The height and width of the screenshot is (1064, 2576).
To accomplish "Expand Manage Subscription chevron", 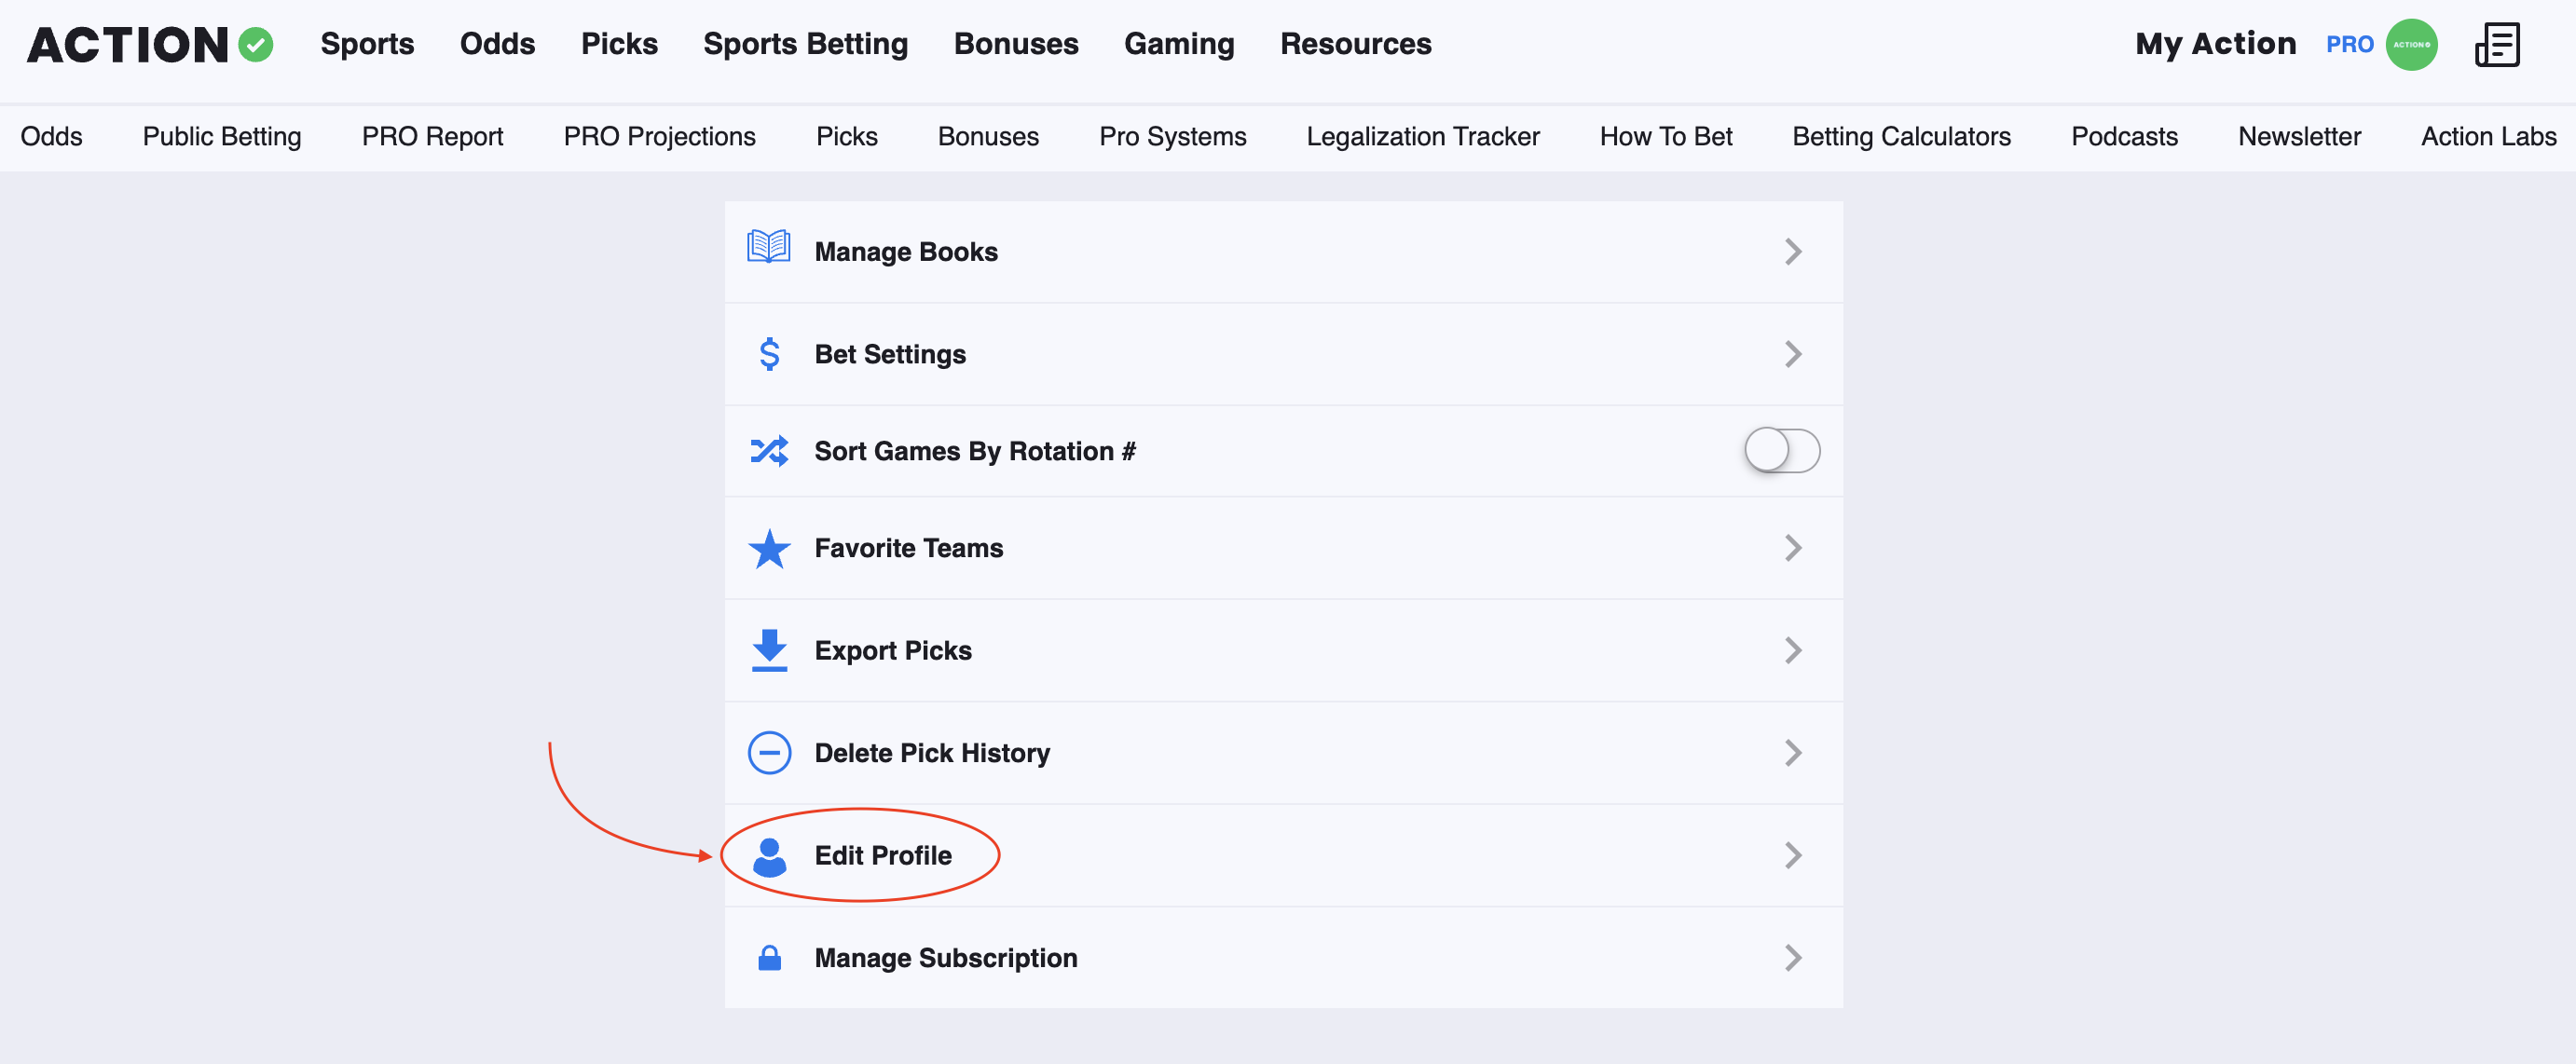I will [x=1793, y=958].
